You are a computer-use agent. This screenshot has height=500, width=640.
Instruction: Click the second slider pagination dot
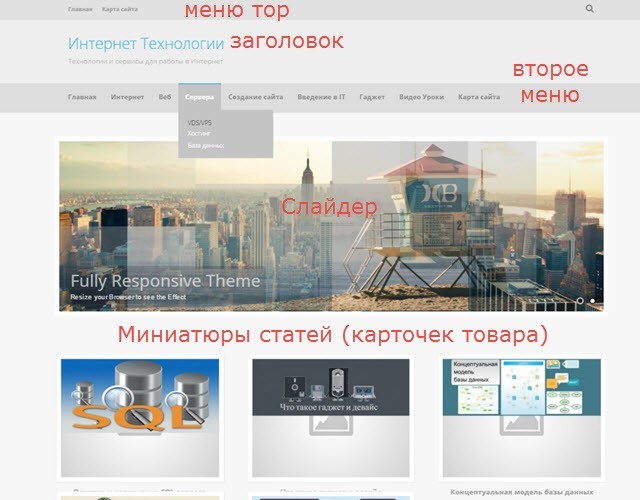tap(593, 301)
